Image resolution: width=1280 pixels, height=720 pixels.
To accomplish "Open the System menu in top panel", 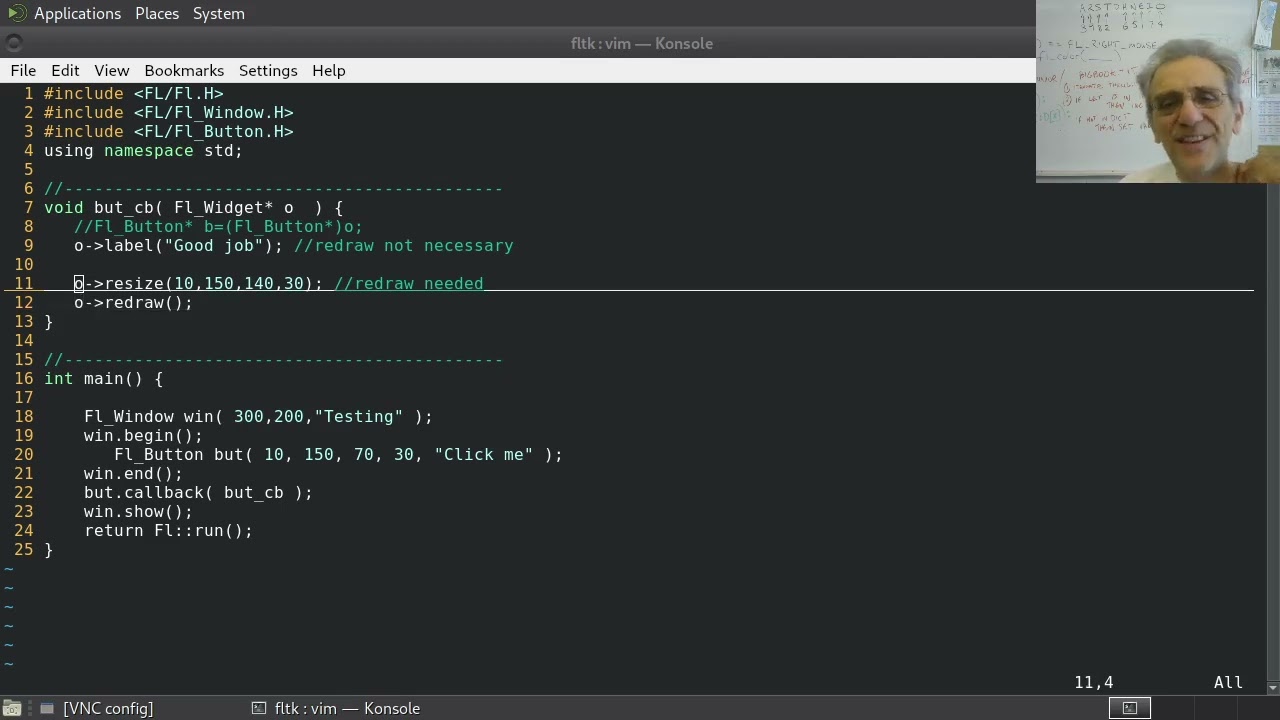I will pyautogui.click(x=218, y=13).
